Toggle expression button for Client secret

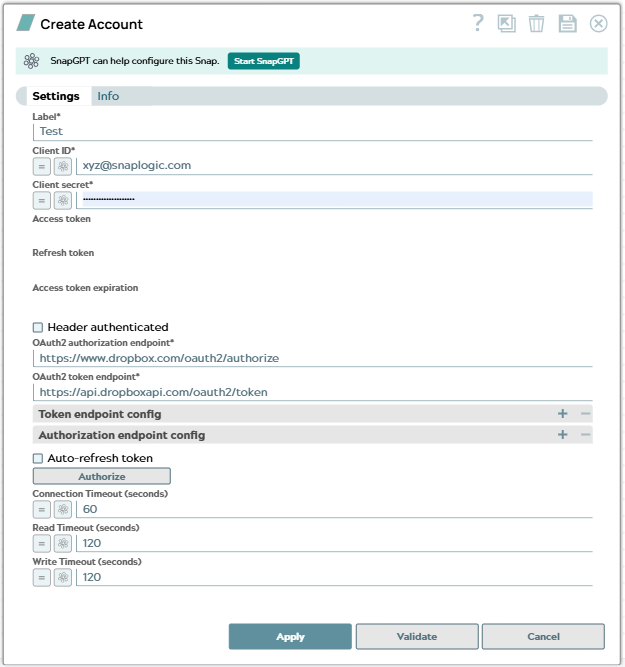click(42, 200)
